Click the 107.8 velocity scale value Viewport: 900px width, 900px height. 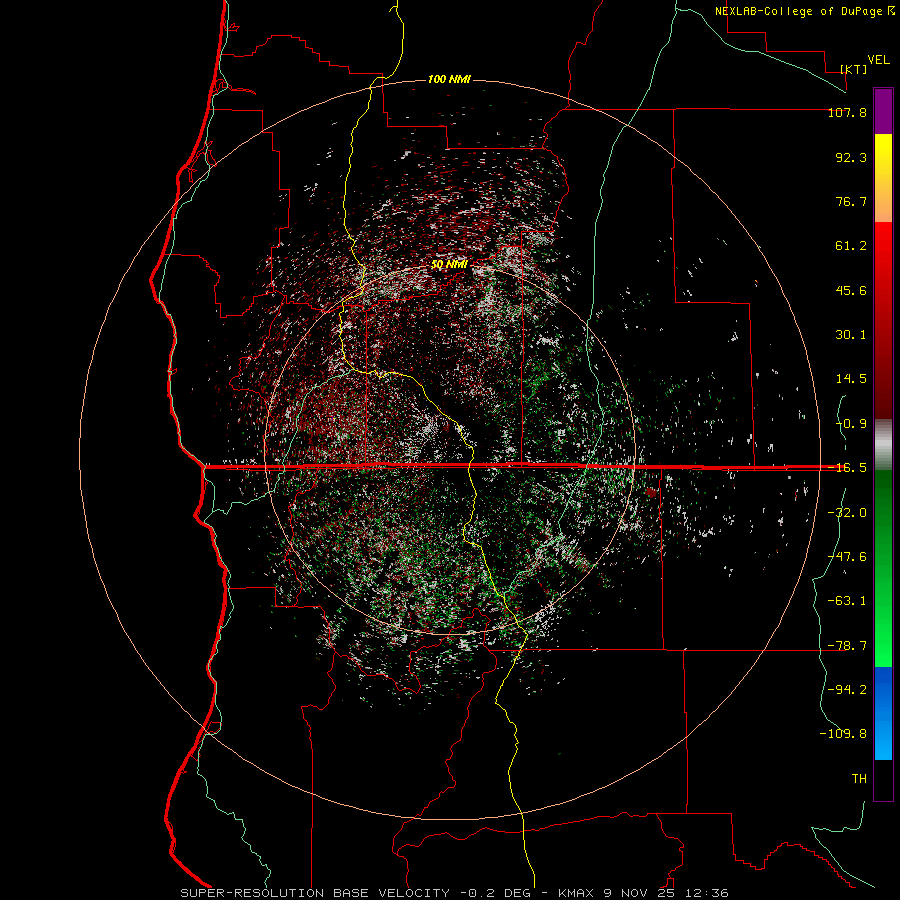pyautogui.click(x=847, y=112)
